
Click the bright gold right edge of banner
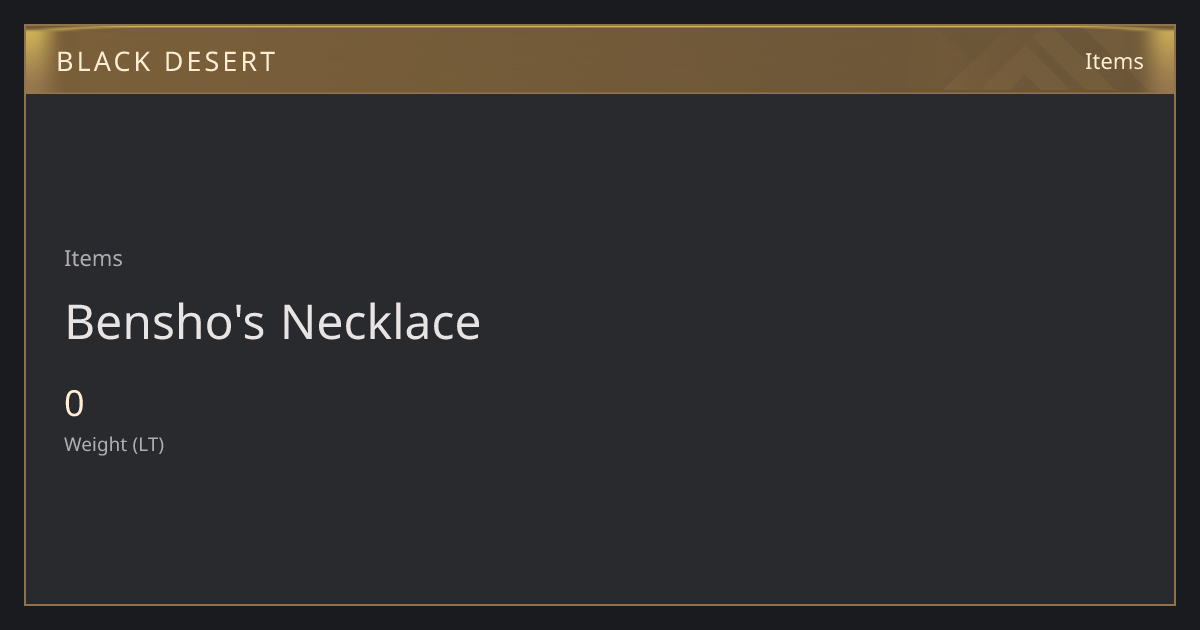point(1165,60)
